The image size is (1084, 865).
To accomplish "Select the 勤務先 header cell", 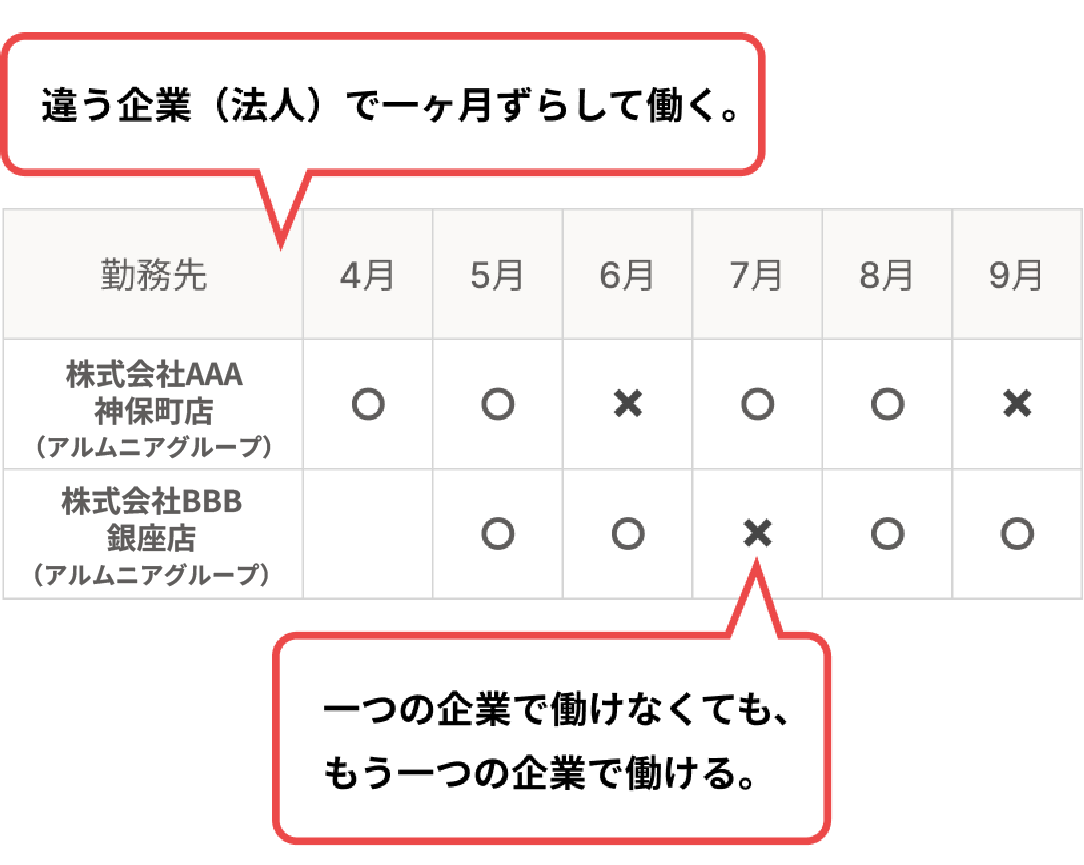I will pos(153,274).
